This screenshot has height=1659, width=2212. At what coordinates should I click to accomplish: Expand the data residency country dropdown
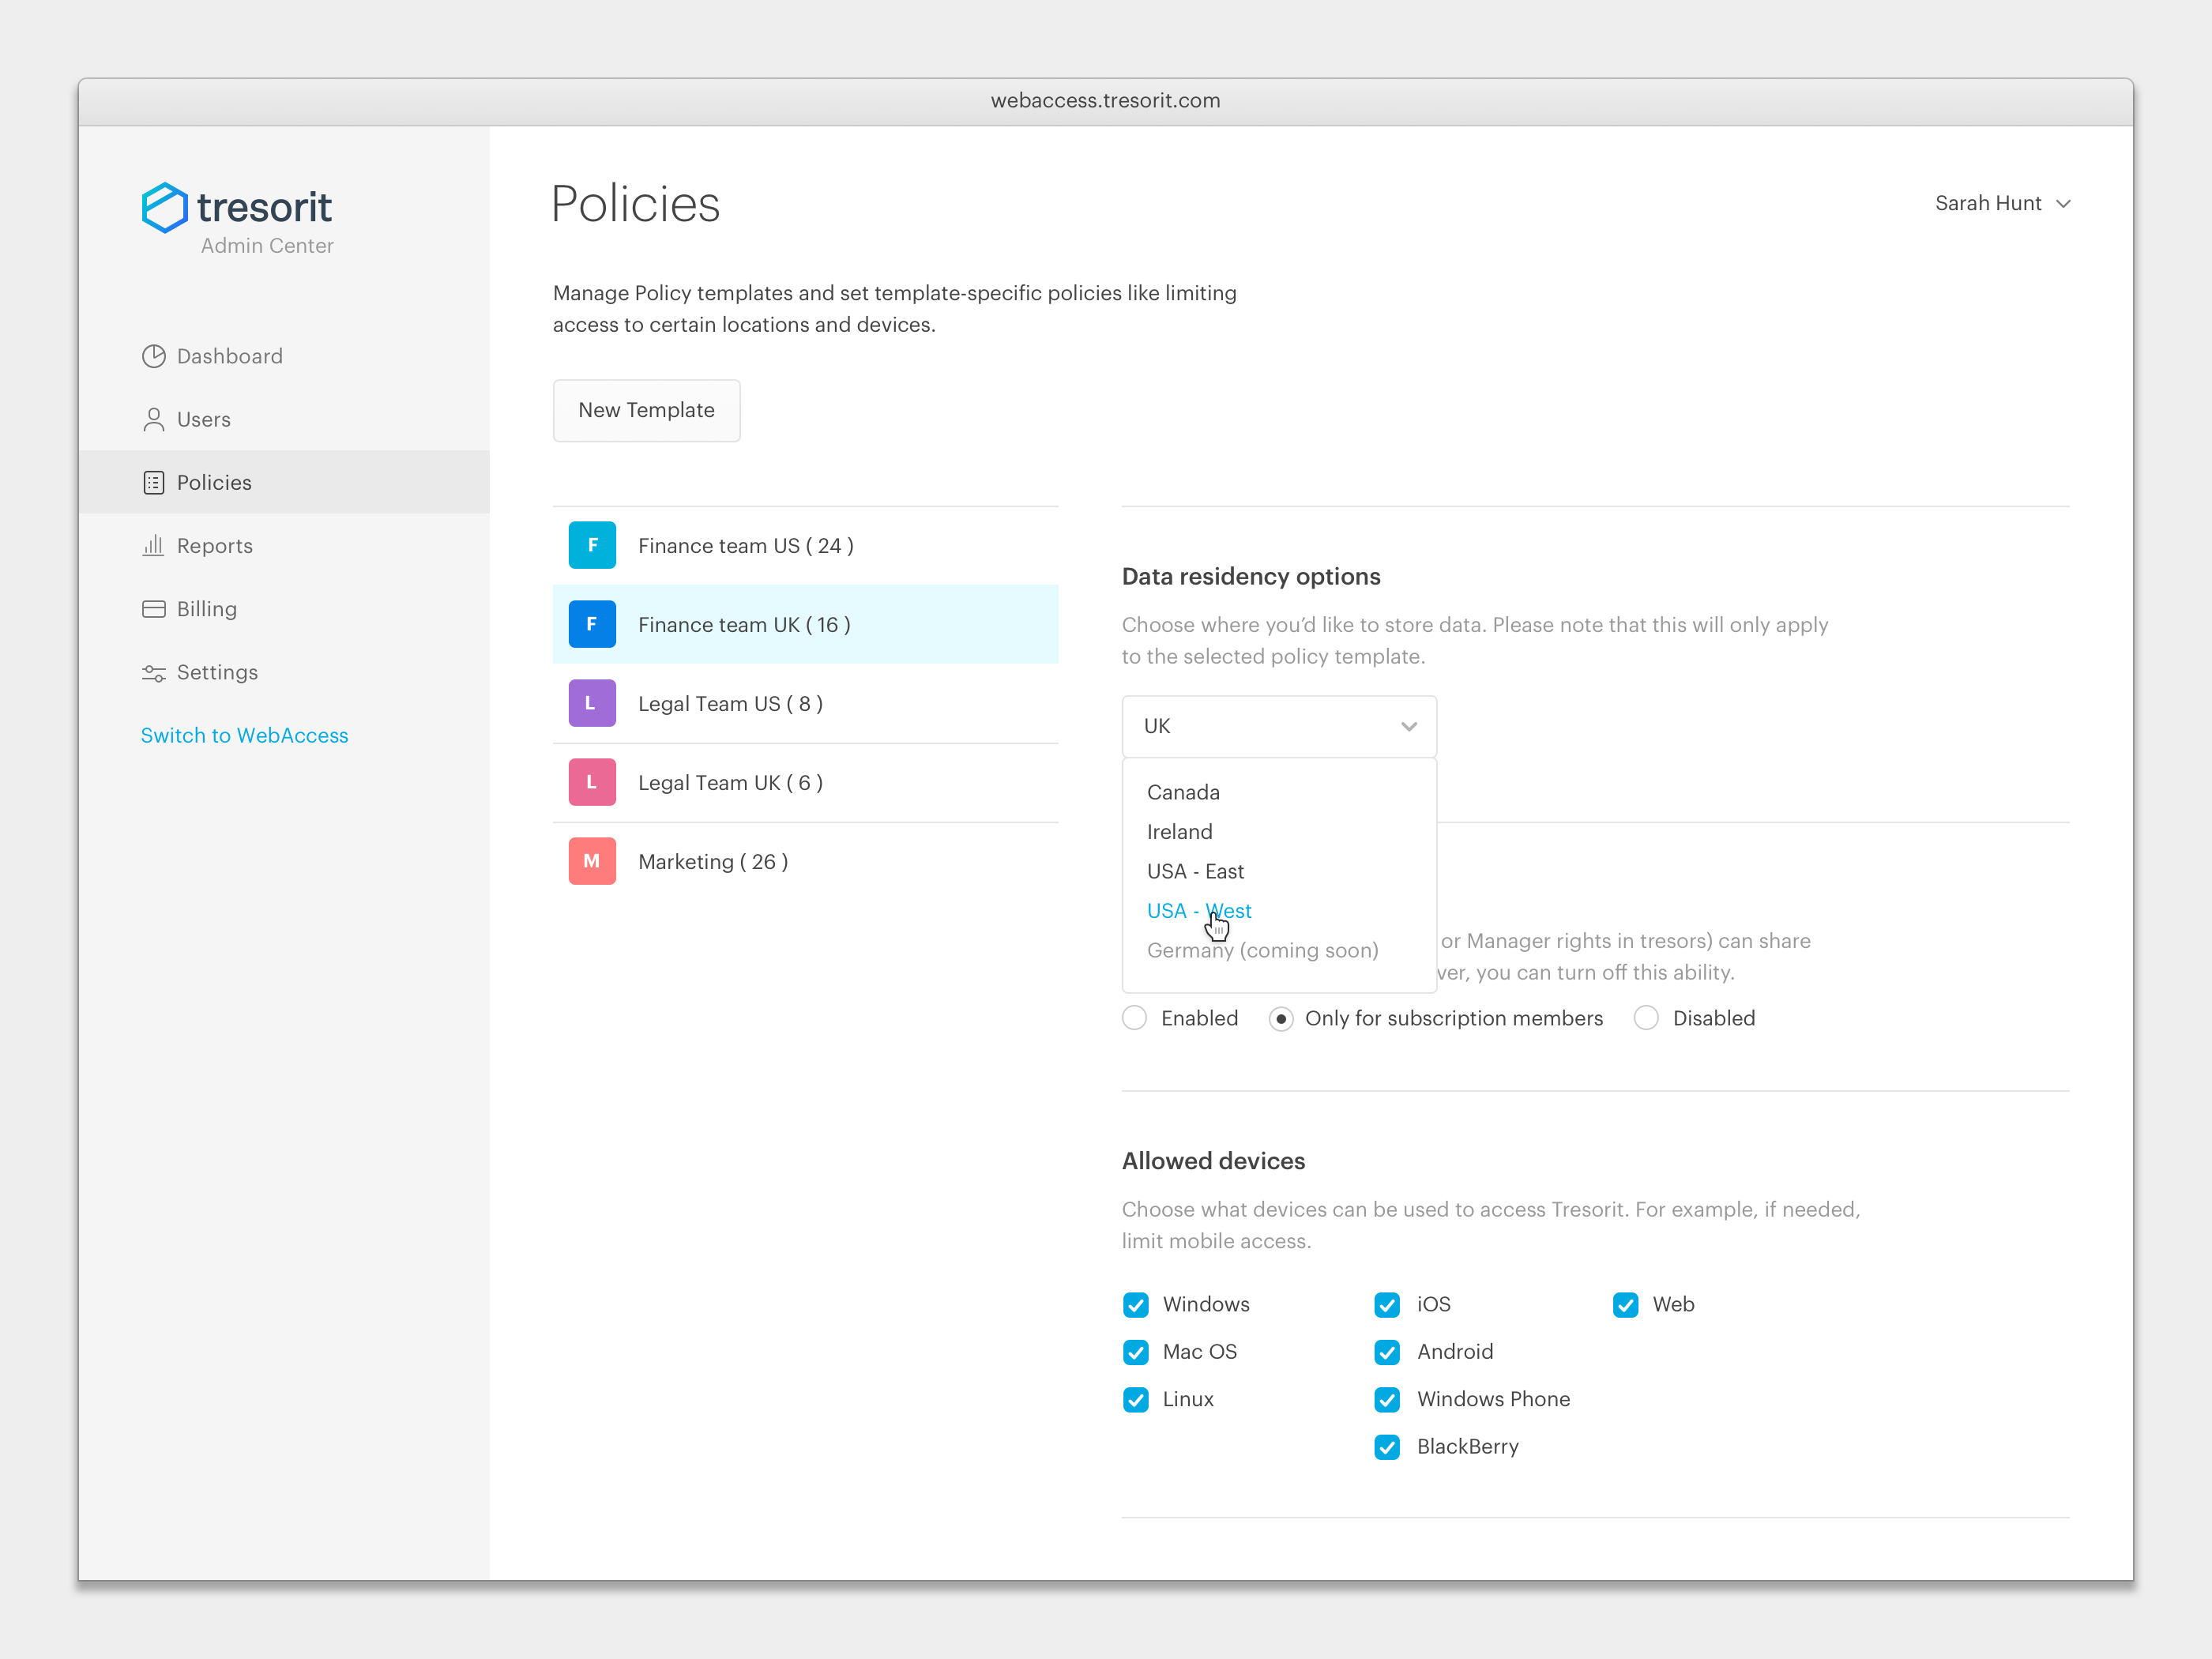(x=1280, y=725)
